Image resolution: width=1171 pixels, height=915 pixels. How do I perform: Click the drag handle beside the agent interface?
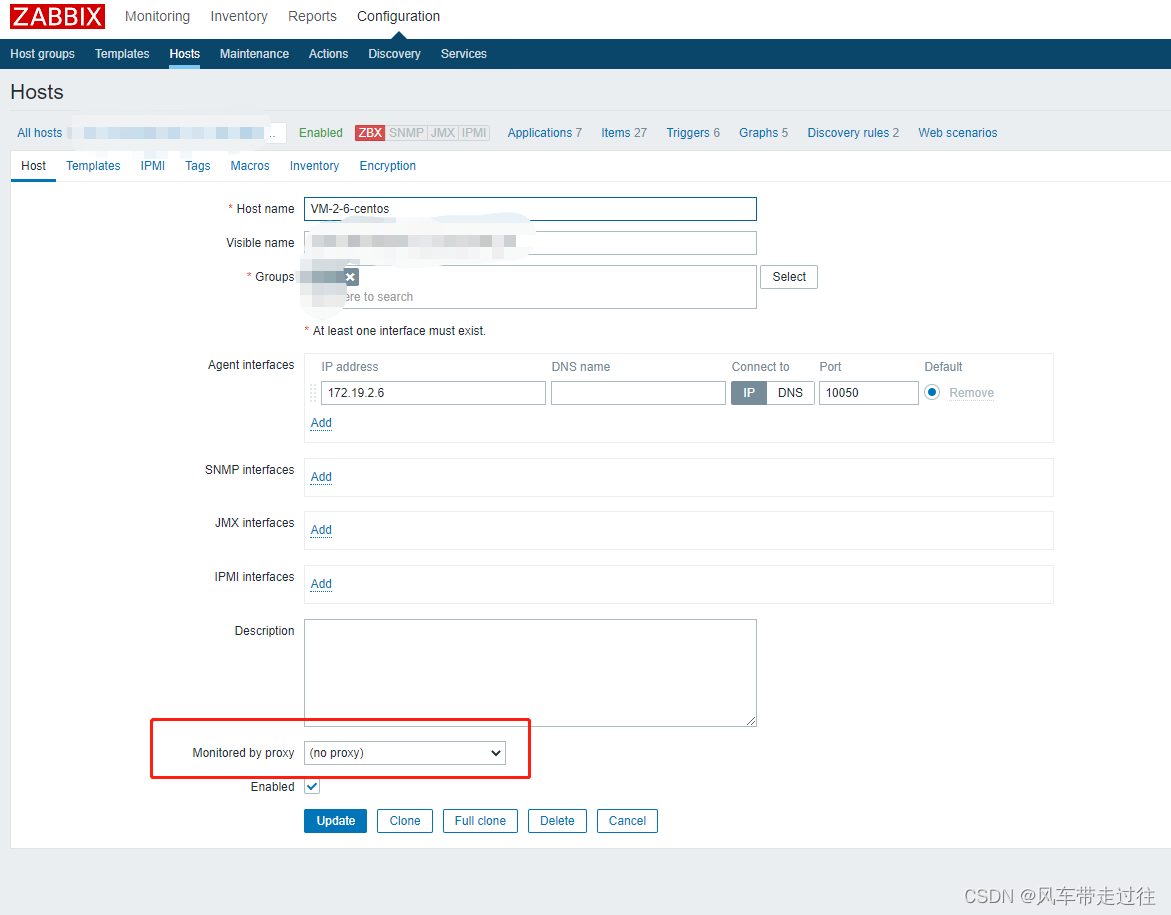click(x=312, y=392)
